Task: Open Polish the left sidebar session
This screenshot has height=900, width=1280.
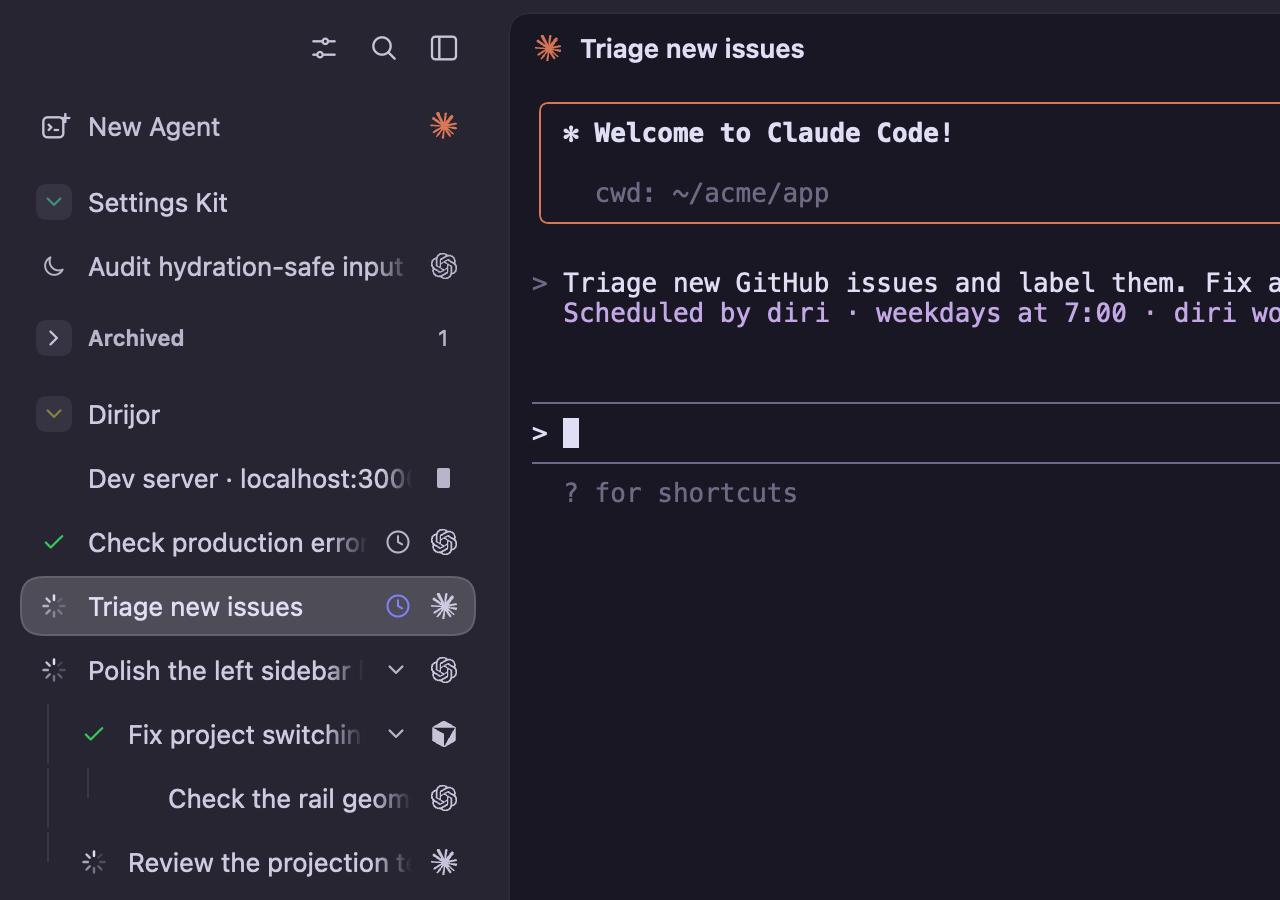Action: pyautogui.click(x=248, y=670)
